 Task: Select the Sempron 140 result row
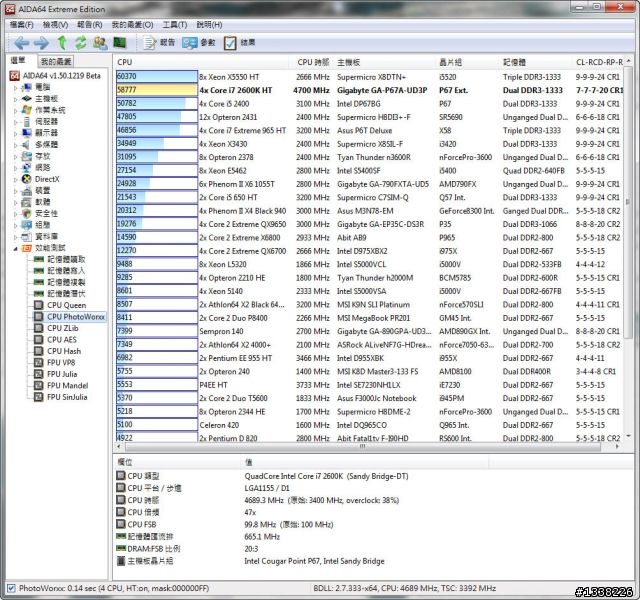(x=369, y=331)
